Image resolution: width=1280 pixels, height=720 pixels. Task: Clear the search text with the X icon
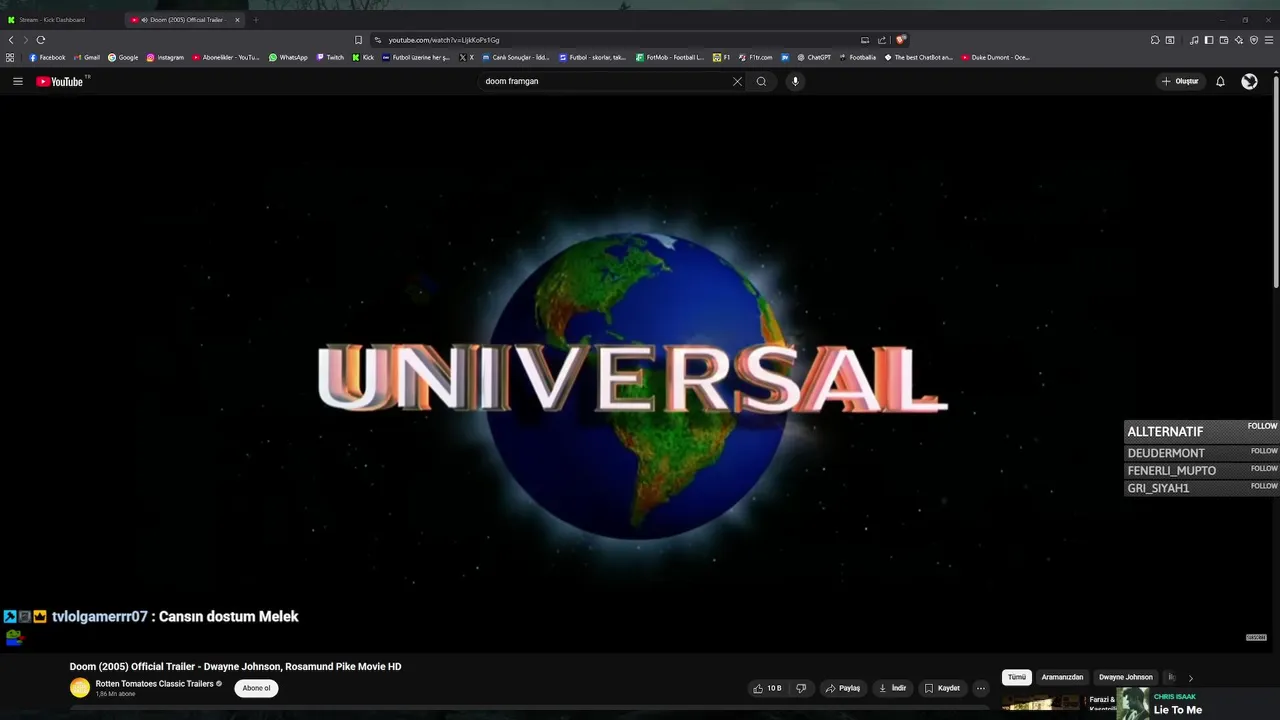click(x=737, y=81)
